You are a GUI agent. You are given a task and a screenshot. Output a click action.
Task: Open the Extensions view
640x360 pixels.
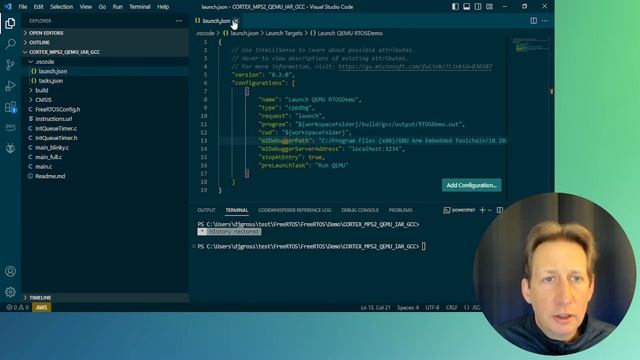tap(10, 107)
